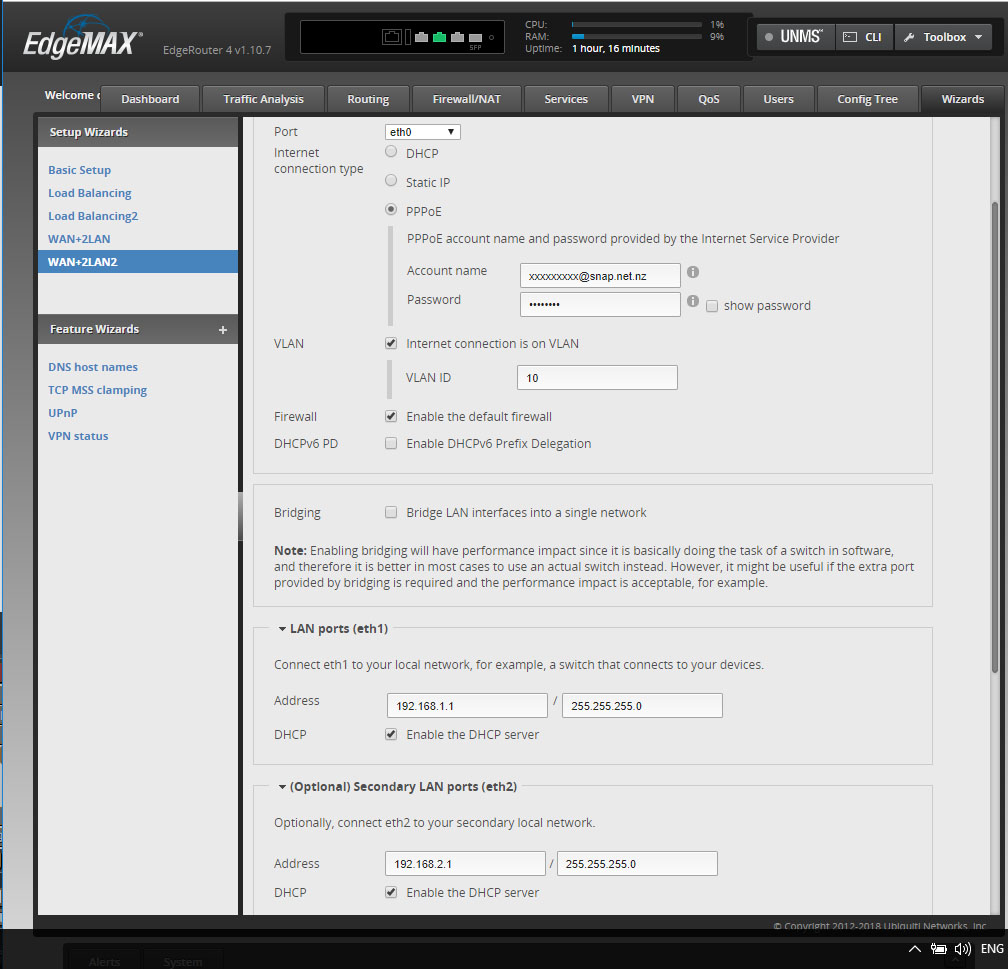Click the eth1 address field 192.168.1.1

(x=467, y=705)
